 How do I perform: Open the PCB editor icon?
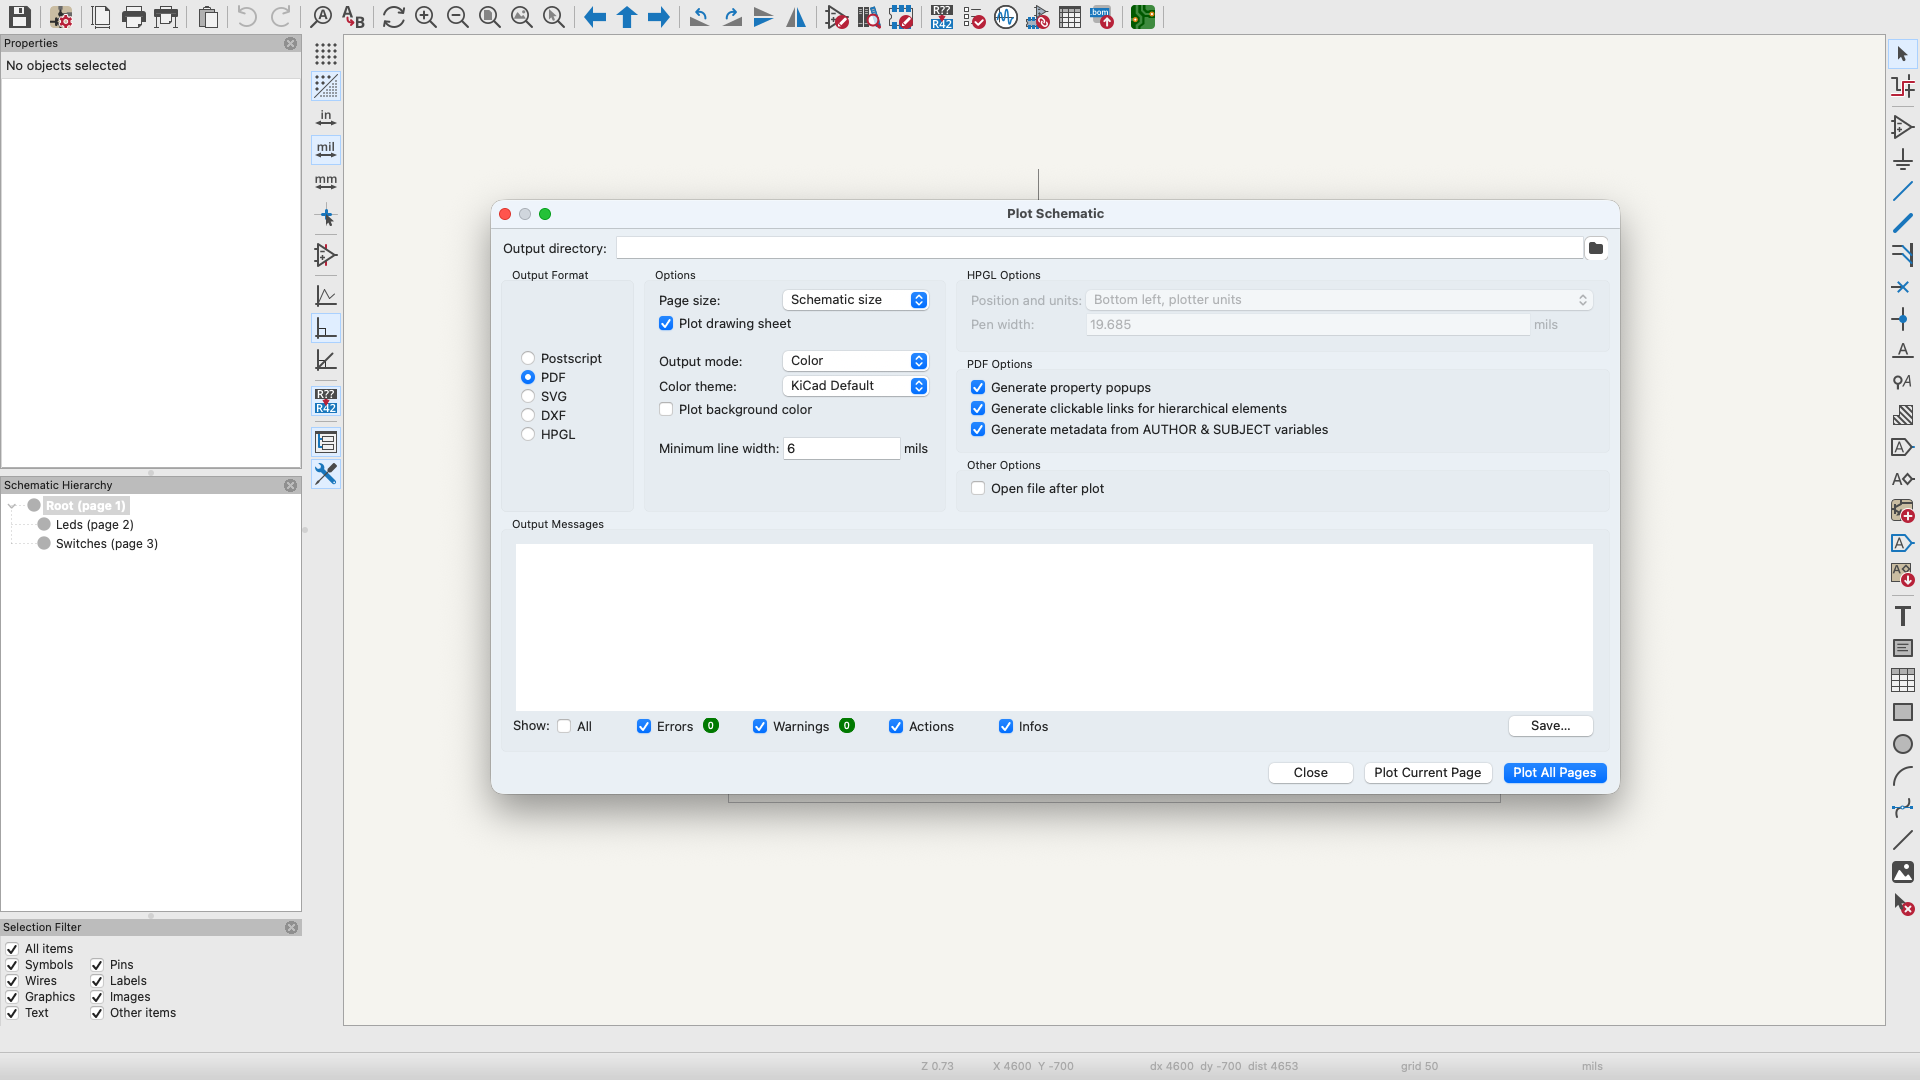[x=1143, y=17]
